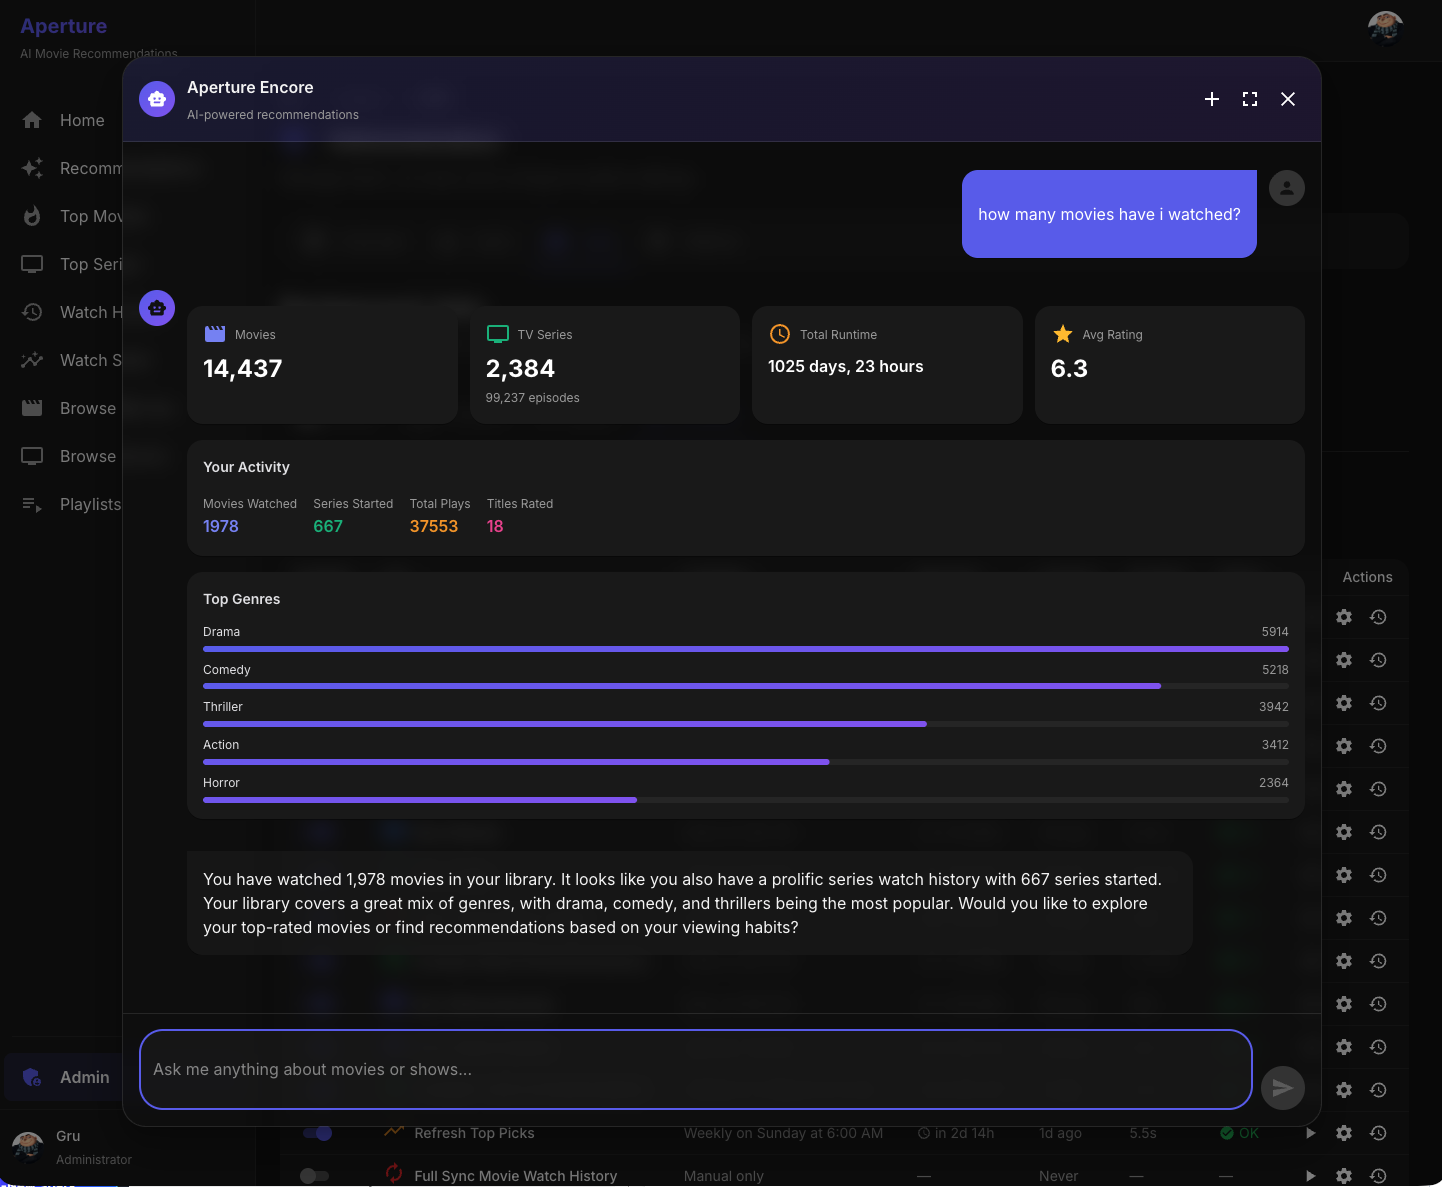
Task: Click the profile avatar in the top-right corner
Action: [x=1385, y=28]
